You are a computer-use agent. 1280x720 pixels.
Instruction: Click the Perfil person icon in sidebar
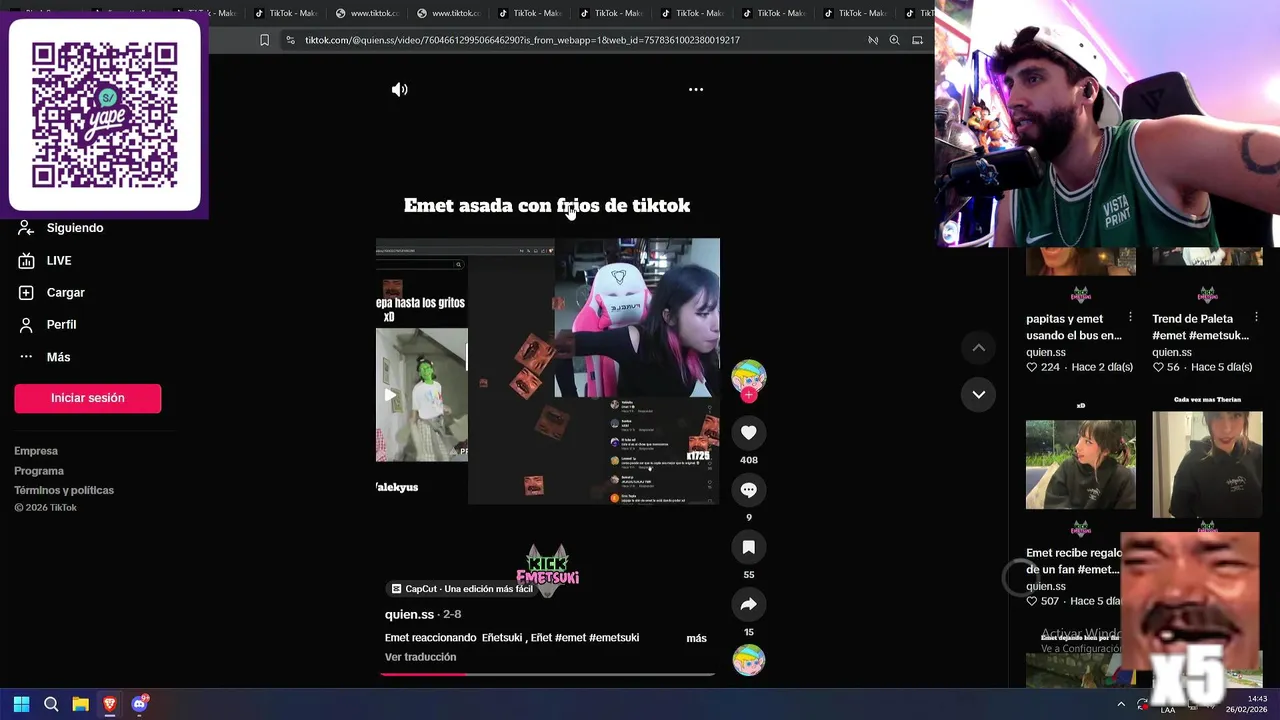tap(26, 325)
